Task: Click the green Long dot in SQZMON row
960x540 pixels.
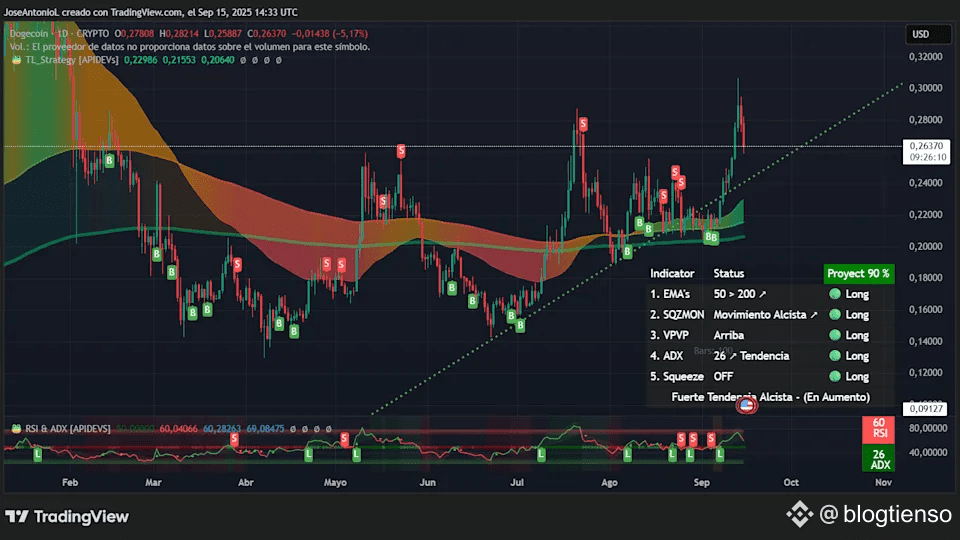Action: [x=834, y=315]
